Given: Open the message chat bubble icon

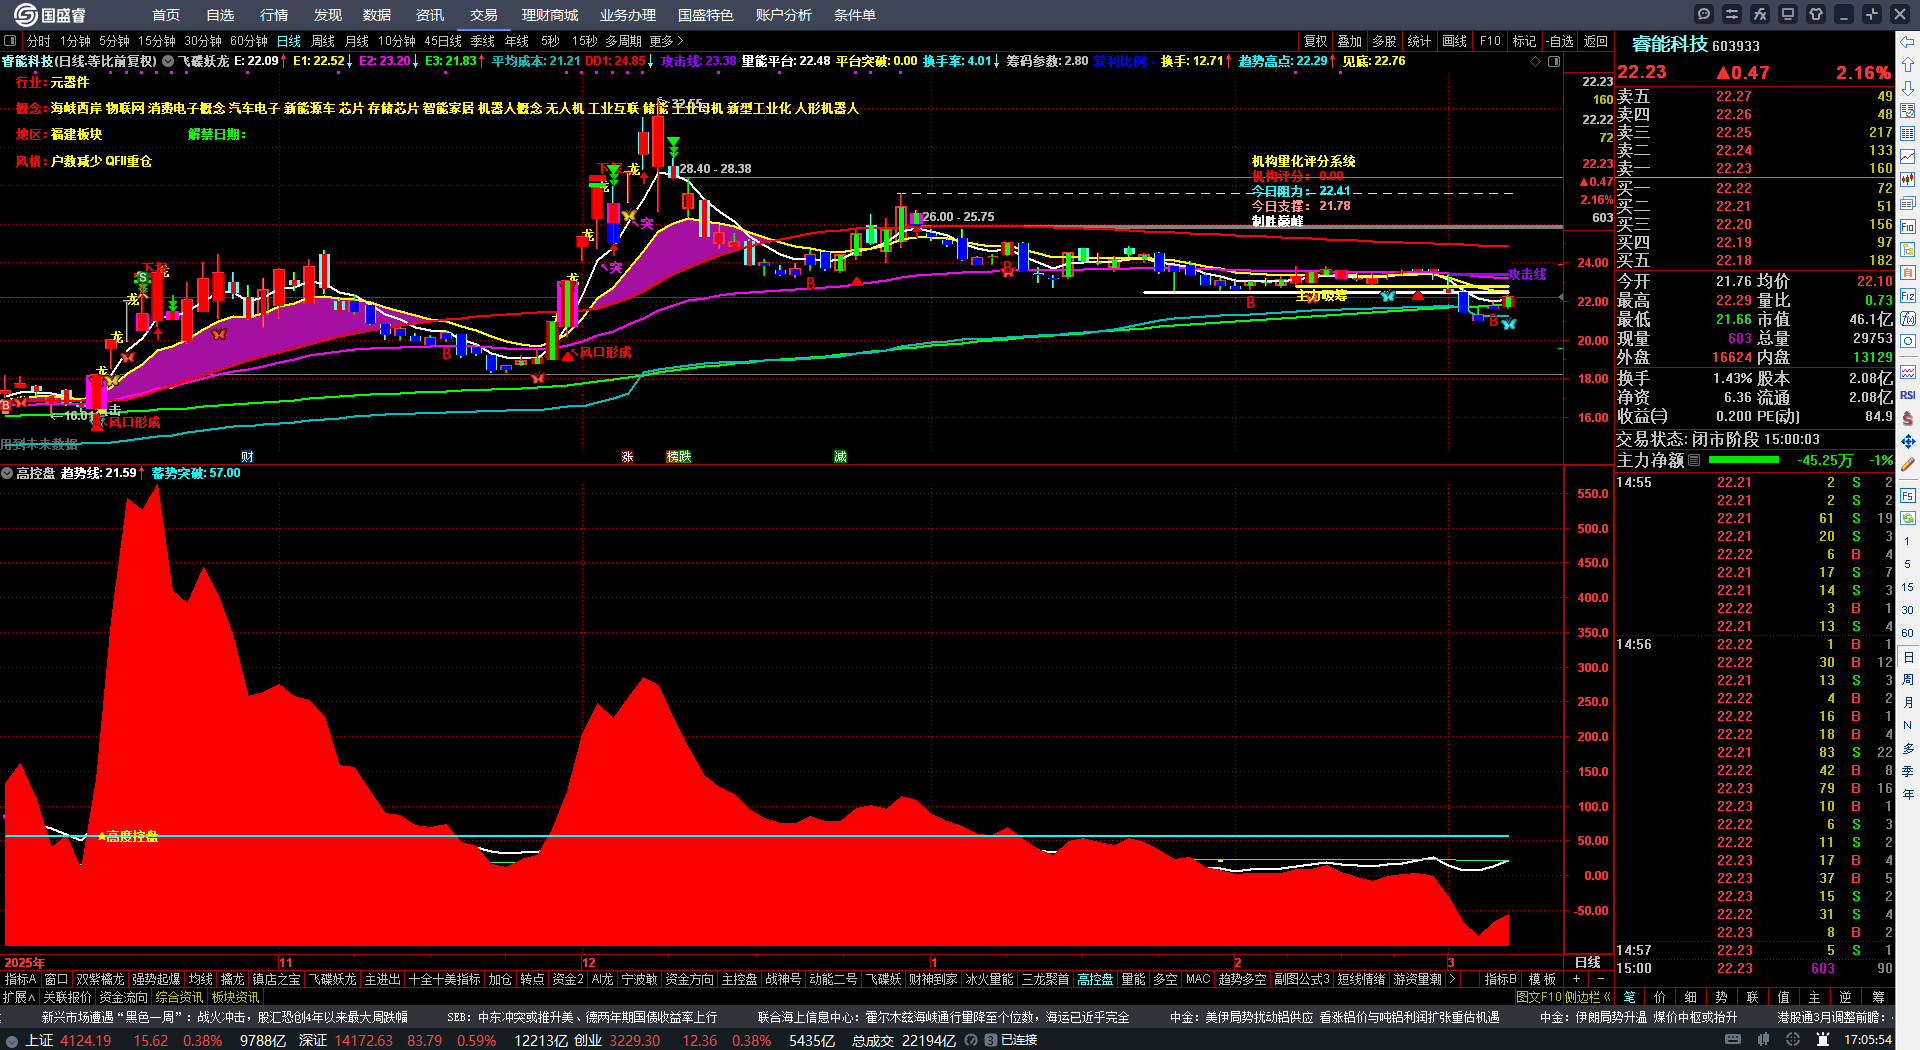Looking at the screenshot, I should point(1704,14).
